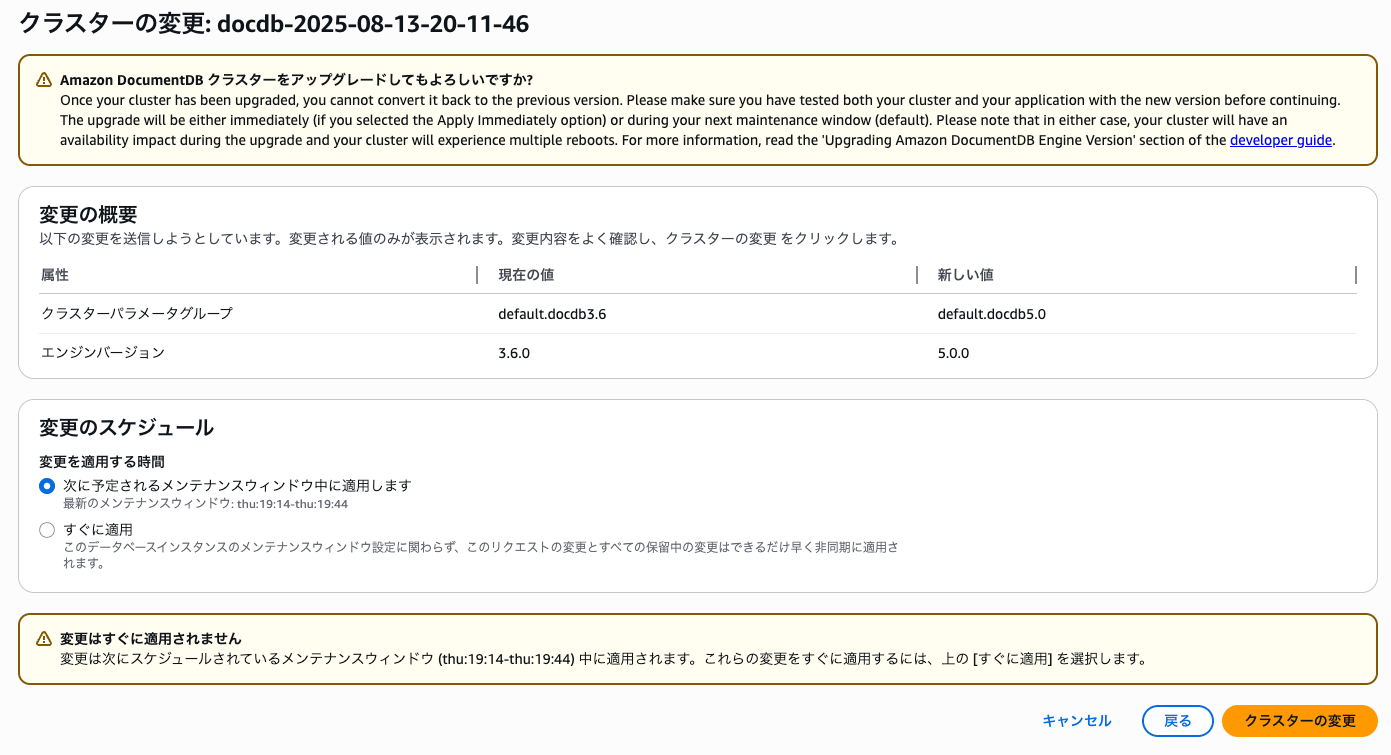This screenshot has width=1391, height=755.
Task: Click the キャンセル button
Action: tap(1077, 720)
